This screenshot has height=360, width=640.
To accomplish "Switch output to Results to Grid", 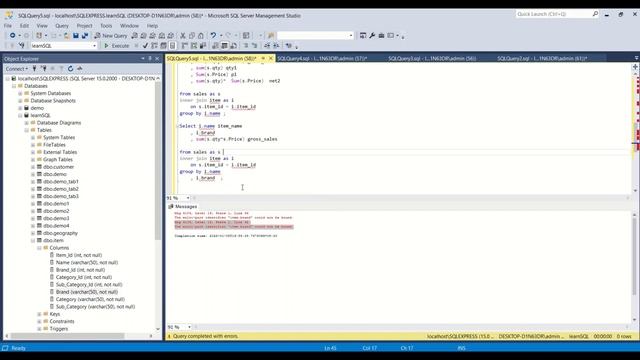I will pyautogui.click(x=224, y=46).
